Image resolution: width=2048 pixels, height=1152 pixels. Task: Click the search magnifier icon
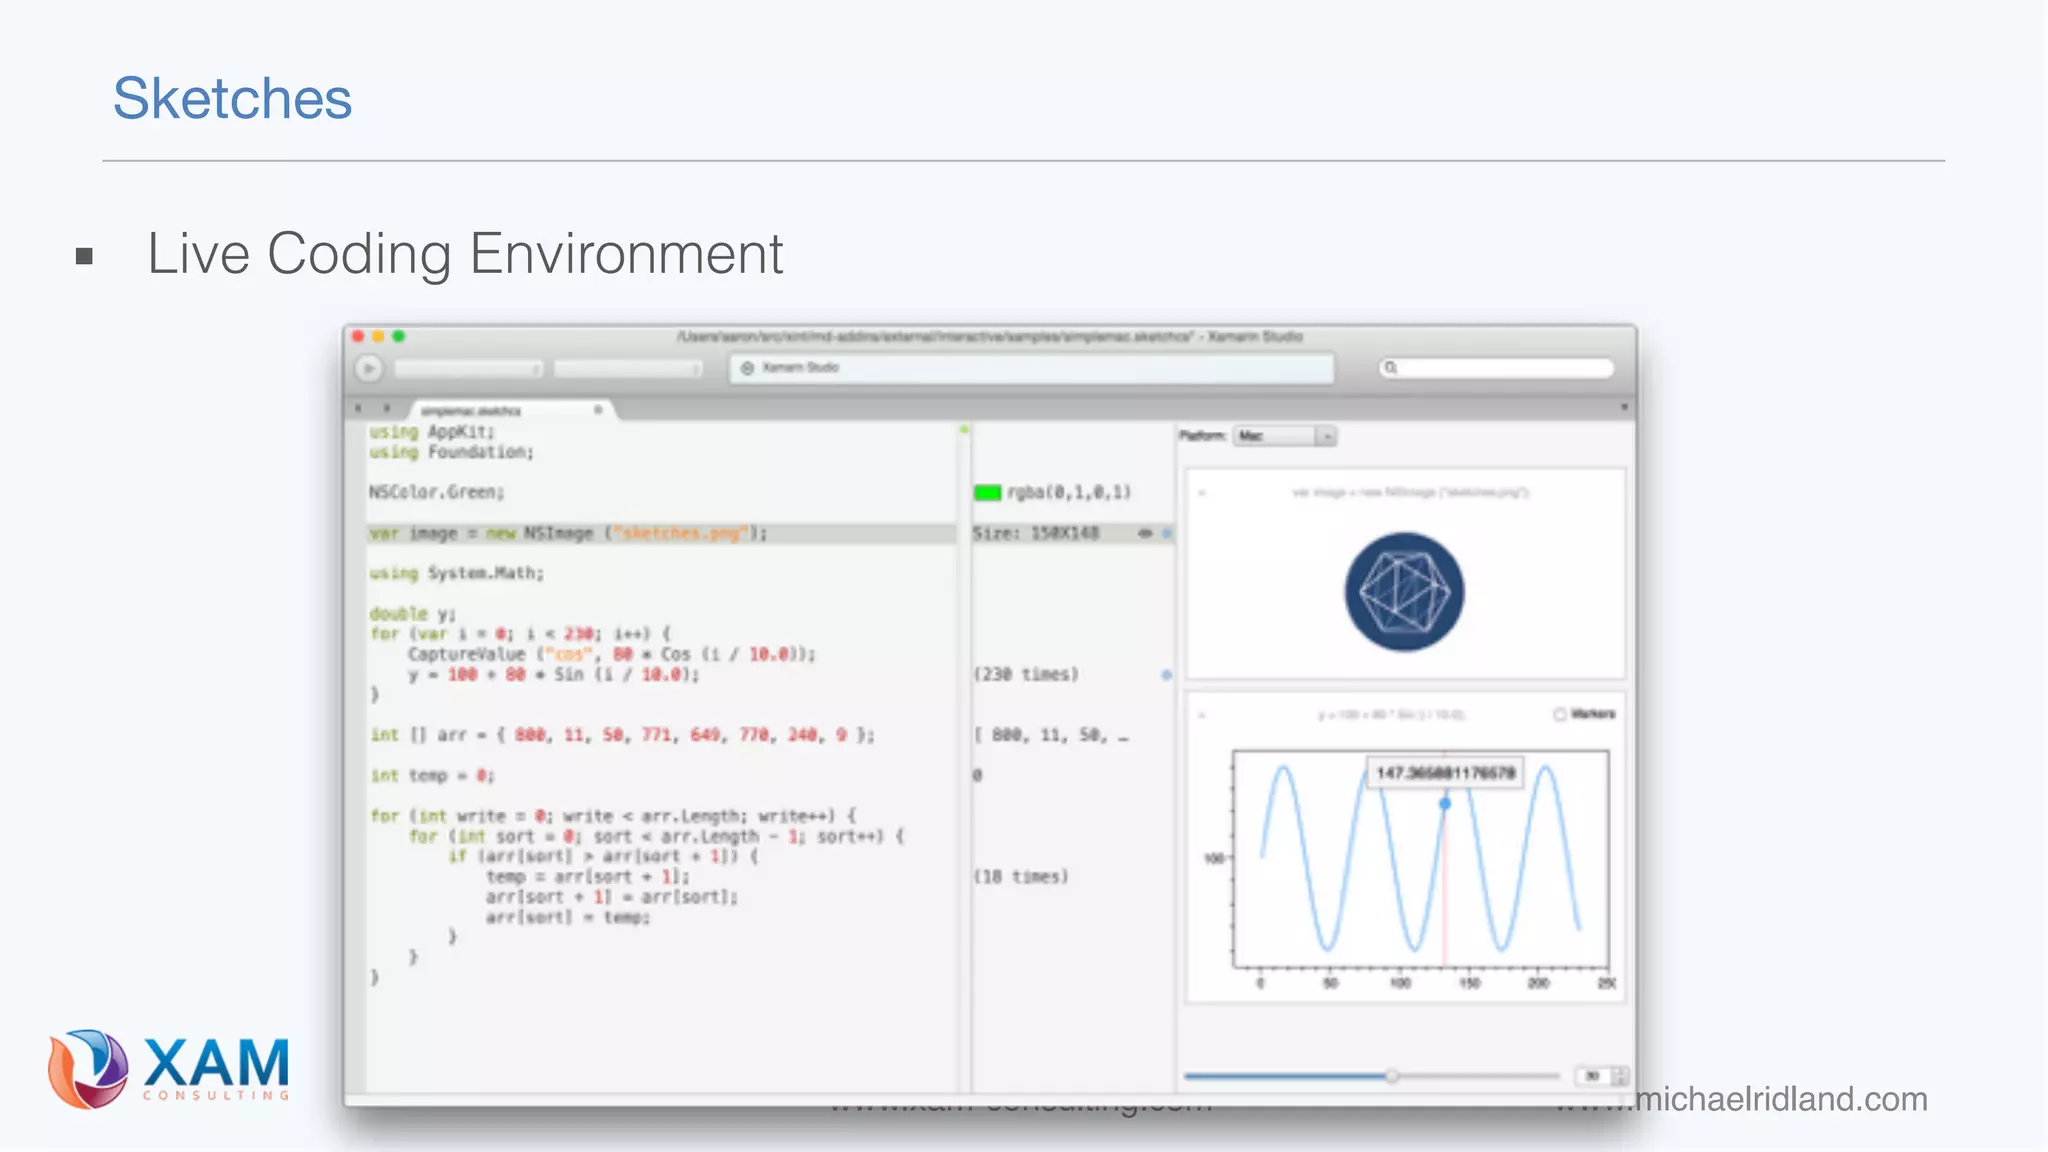click(x=1390, y=368)
